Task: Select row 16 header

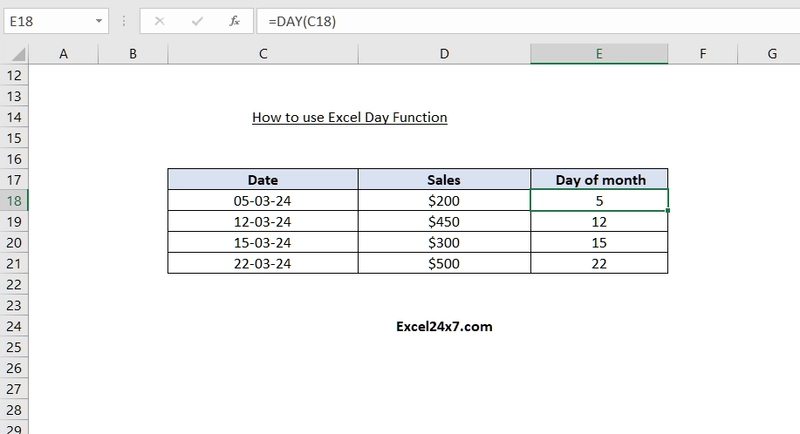Action: tap(14, 159)
